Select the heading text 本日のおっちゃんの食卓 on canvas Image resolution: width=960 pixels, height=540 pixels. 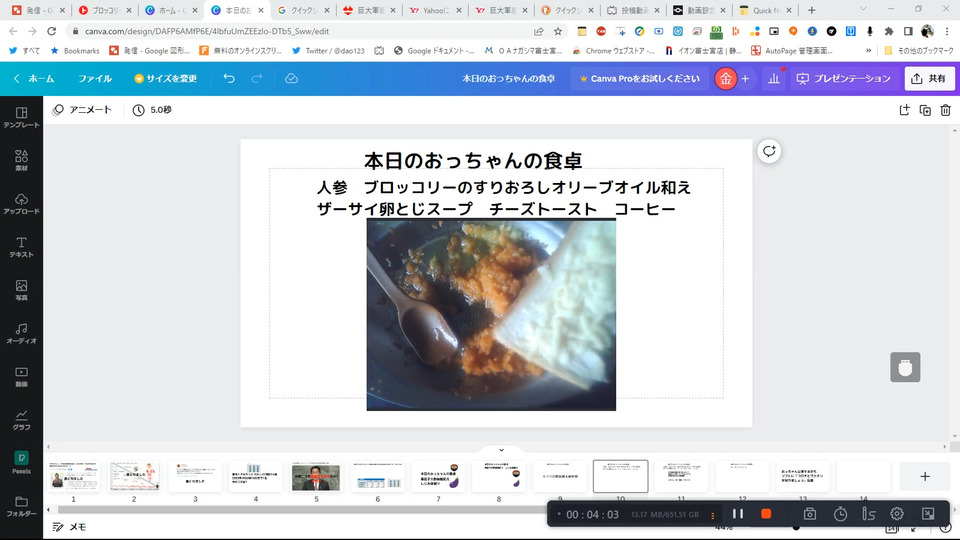click(x=473, y=160)
